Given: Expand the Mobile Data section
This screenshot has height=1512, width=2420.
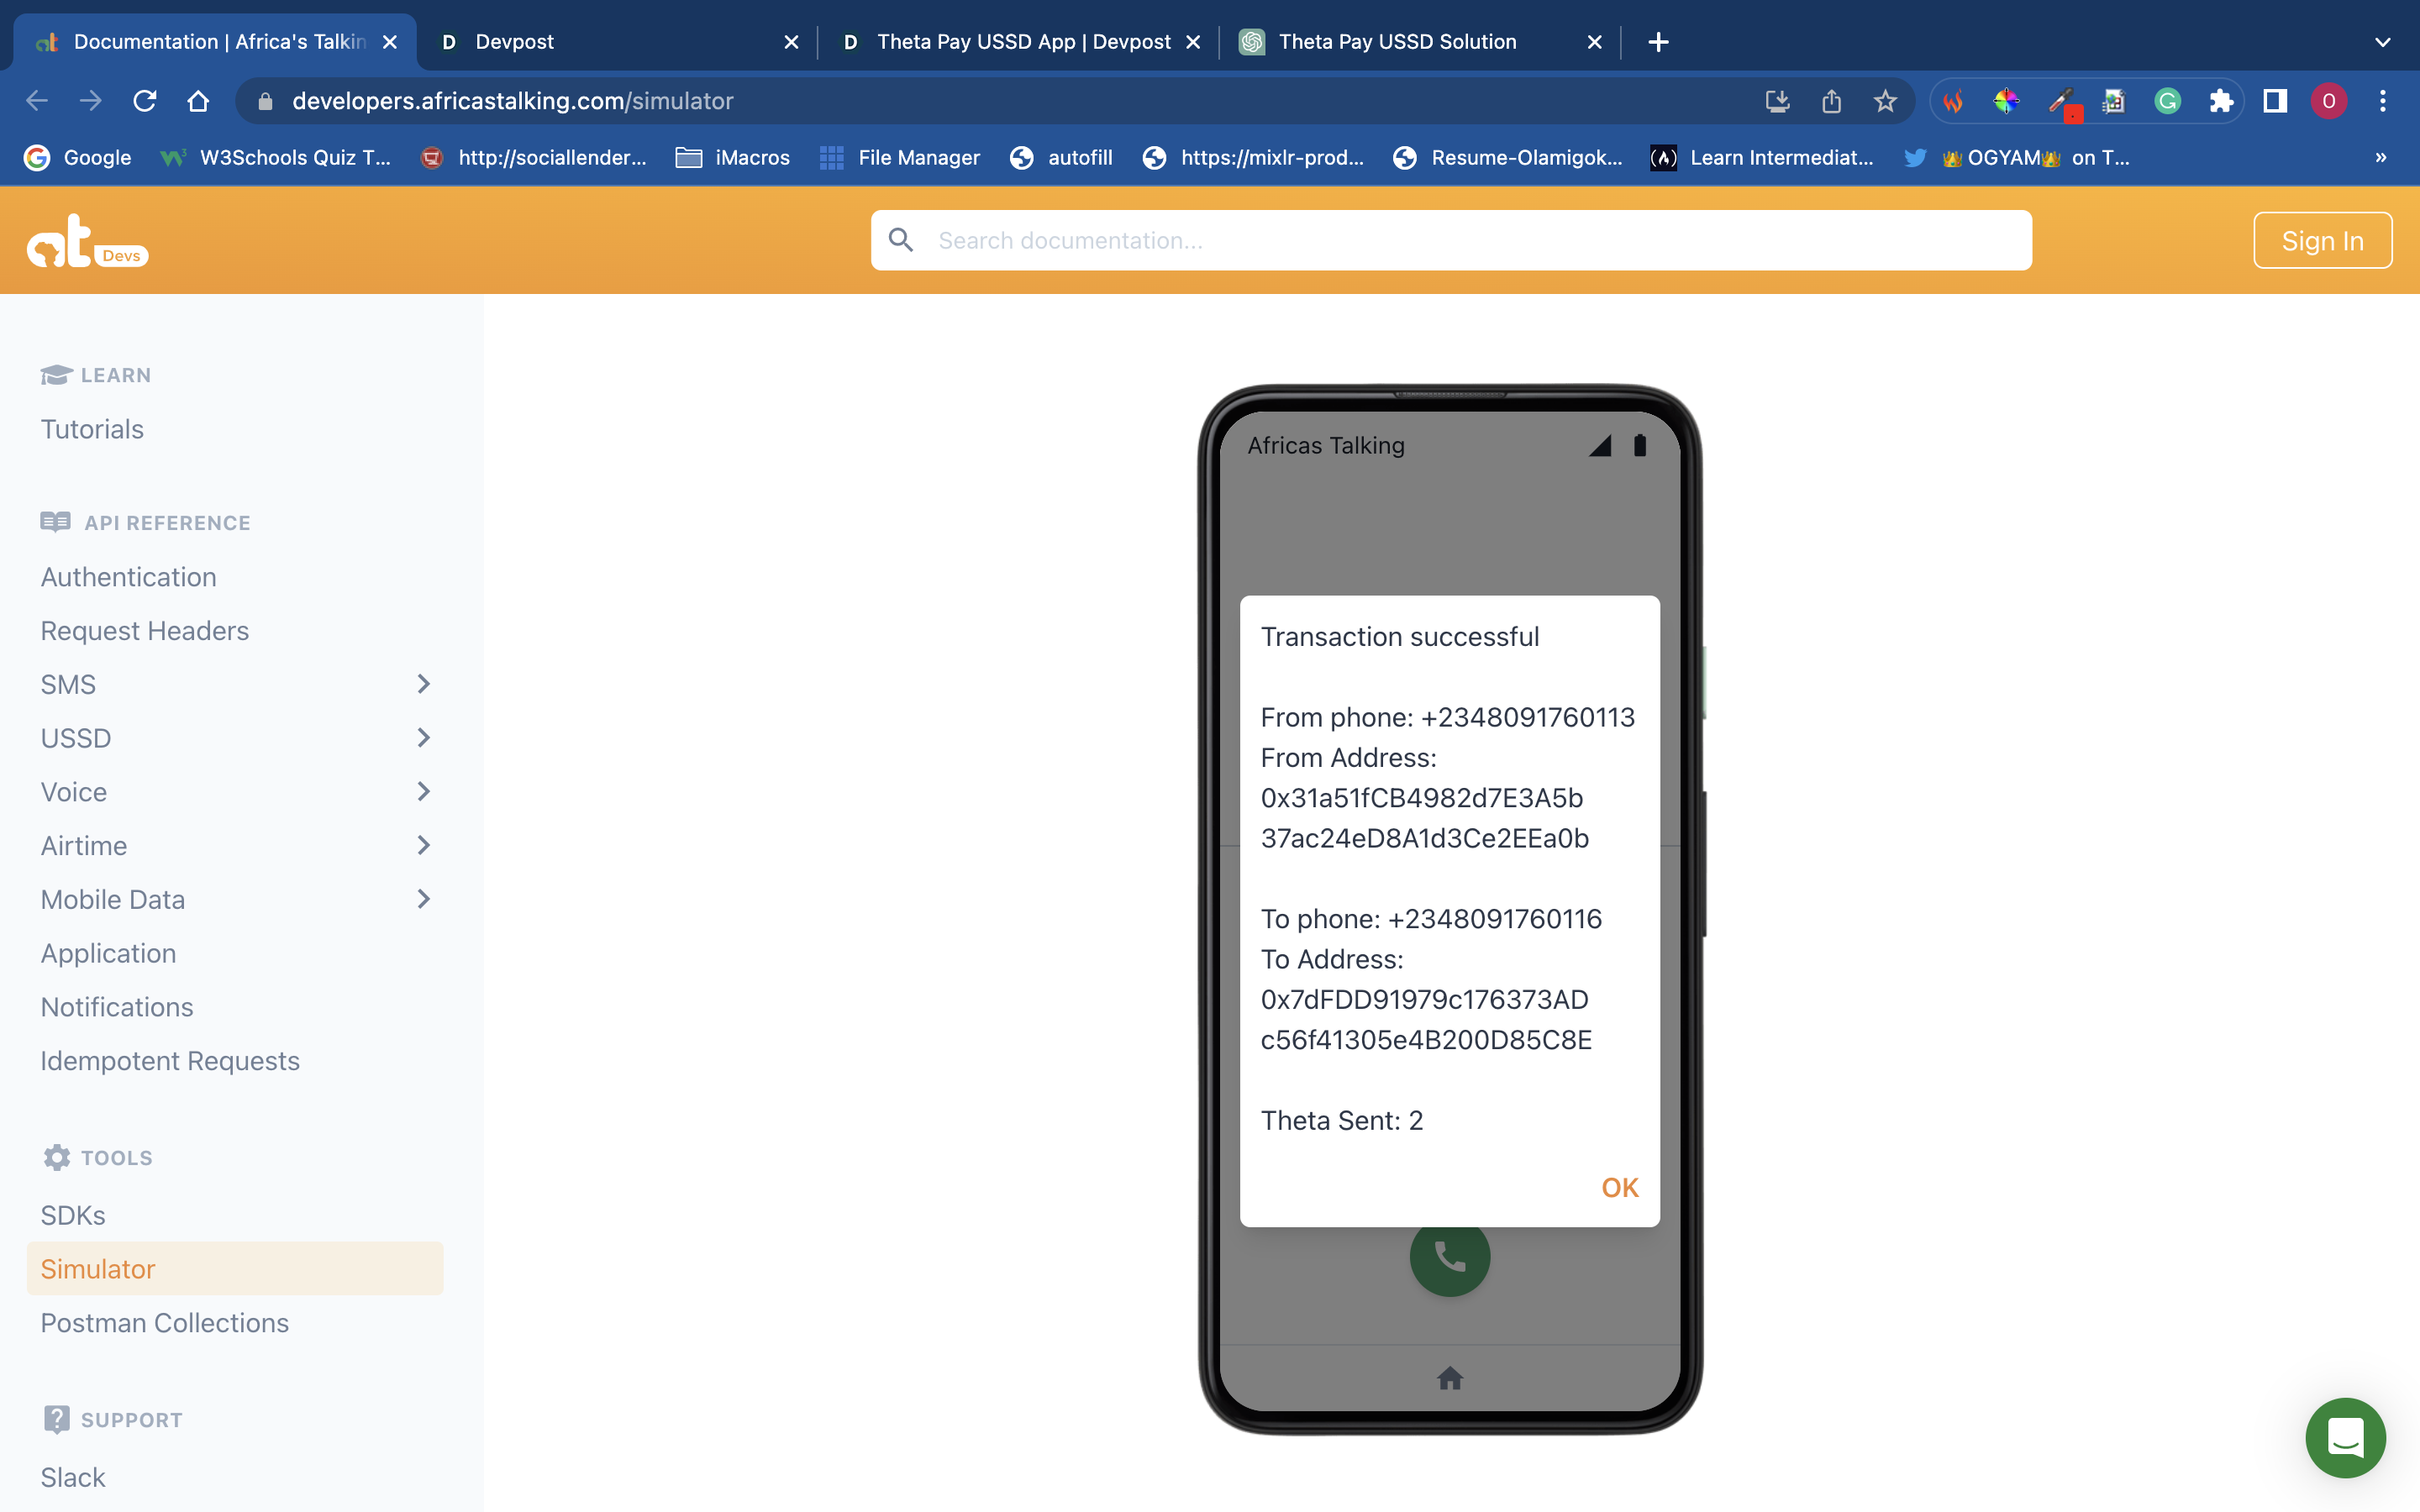Looking at the screenshot, I should click(x=423, y=899).
